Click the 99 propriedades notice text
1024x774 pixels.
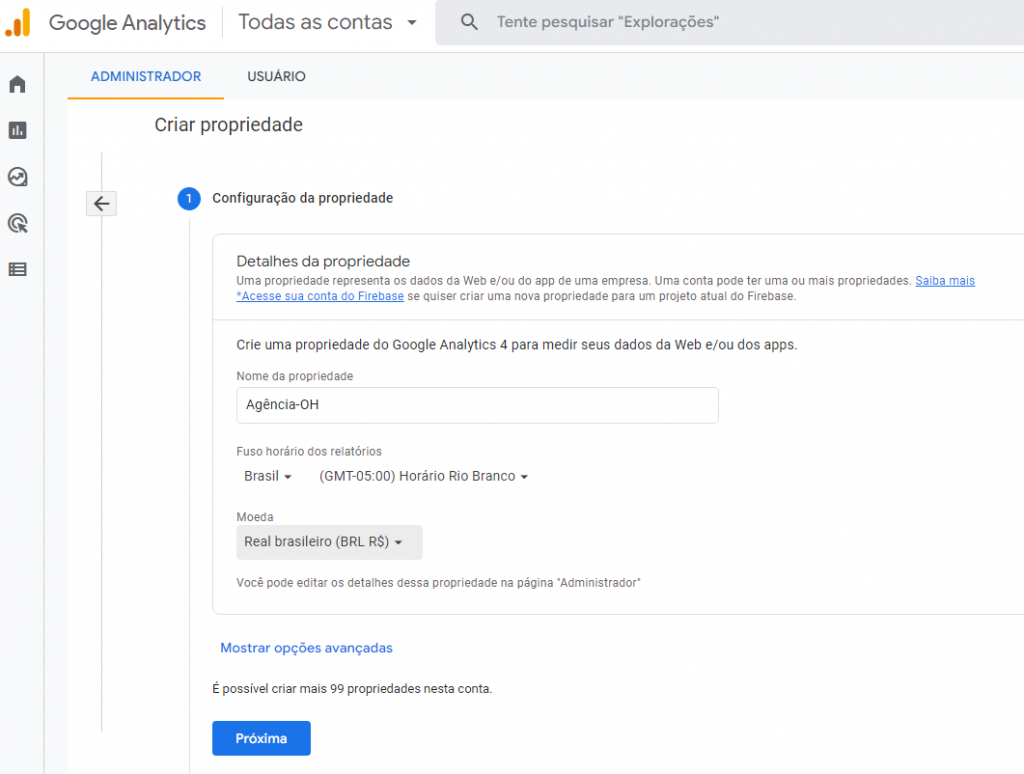(x=352, y=688)
